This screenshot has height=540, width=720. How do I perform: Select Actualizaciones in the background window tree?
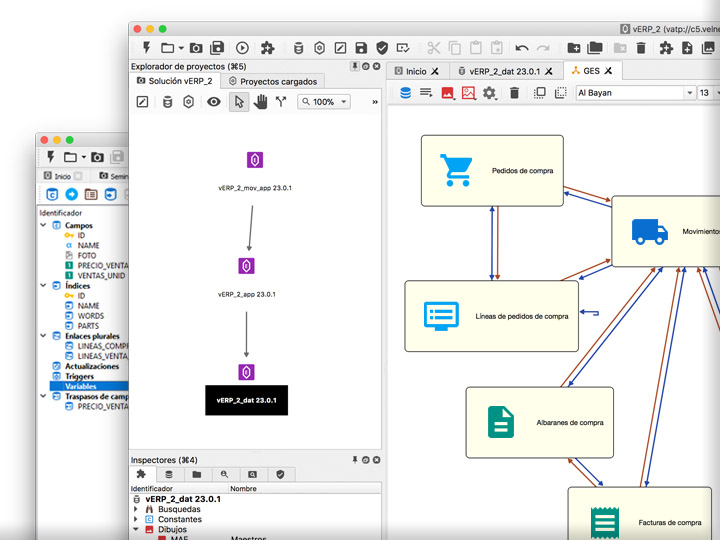pyautogui.click(x=92, y=366)
